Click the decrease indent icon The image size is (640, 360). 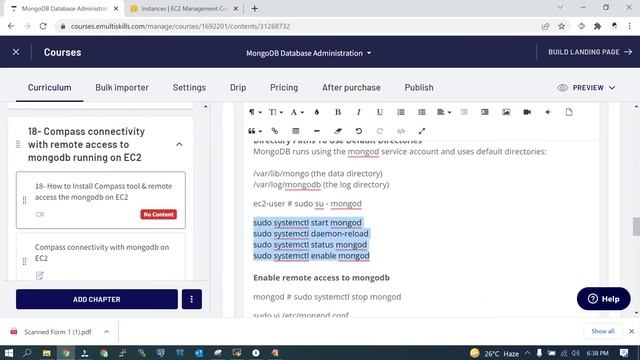(x=464, y=112)
